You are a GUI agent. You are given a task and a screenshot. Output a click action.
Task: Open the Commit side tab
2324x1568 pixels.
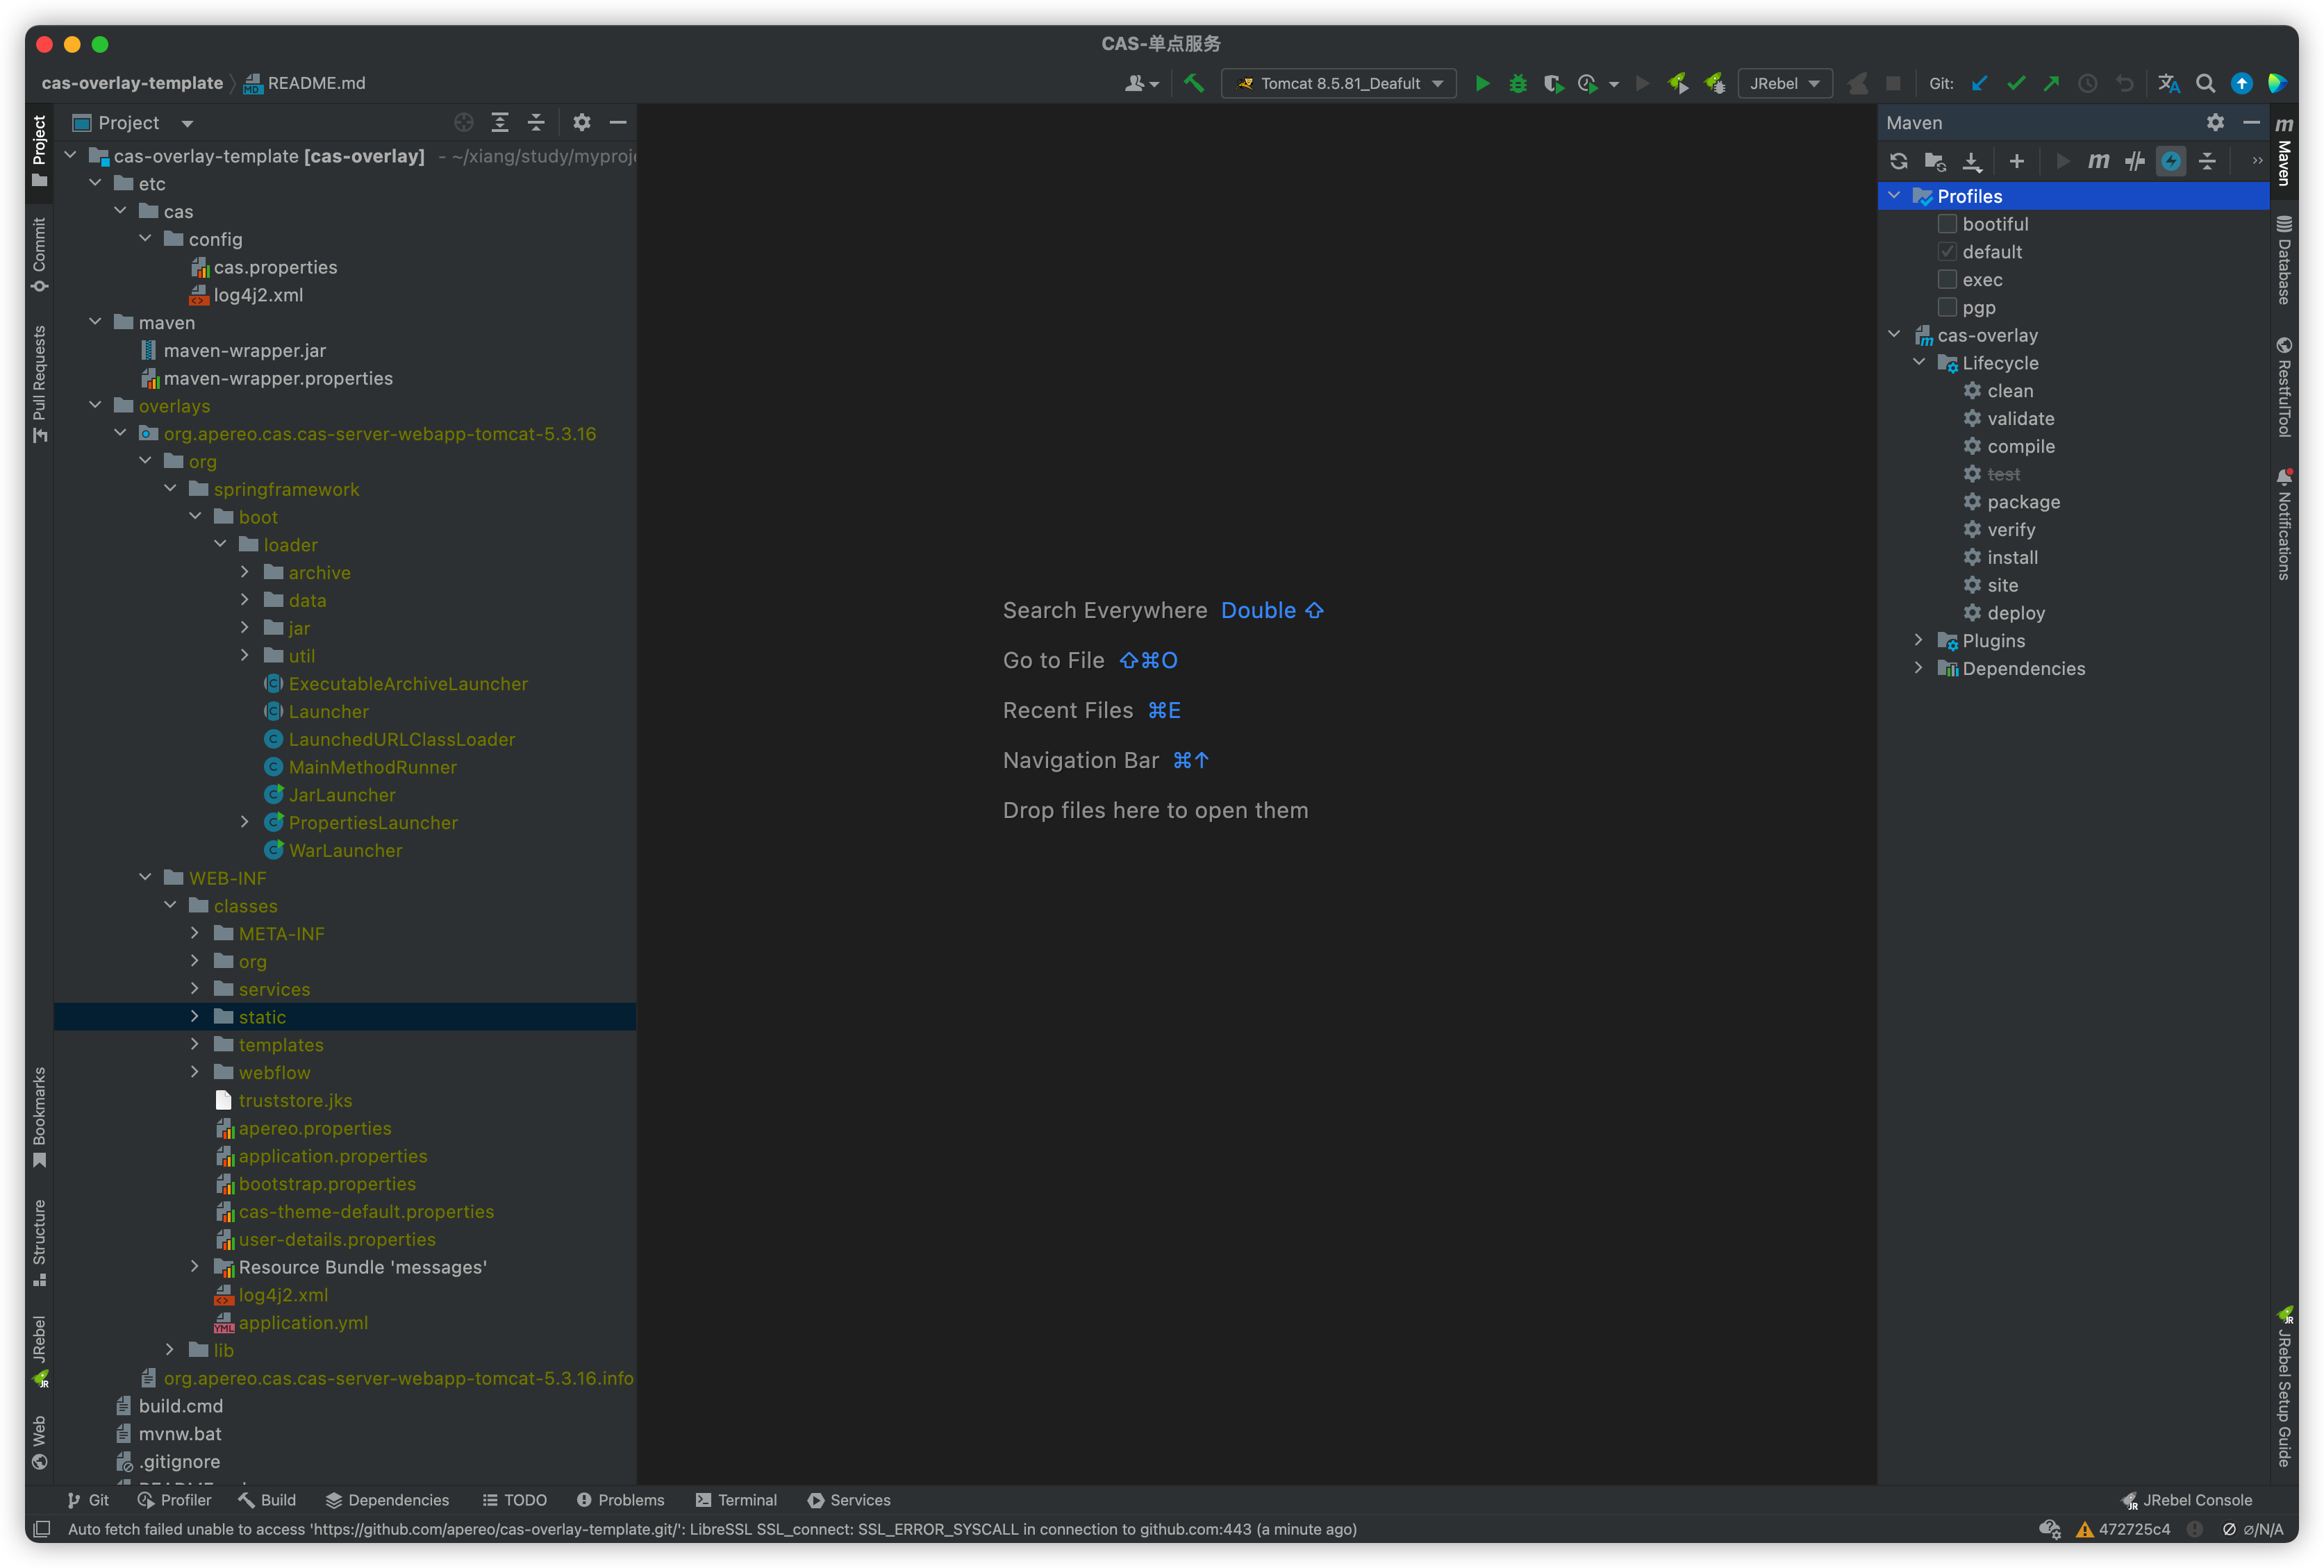click(x=39, y=254)
